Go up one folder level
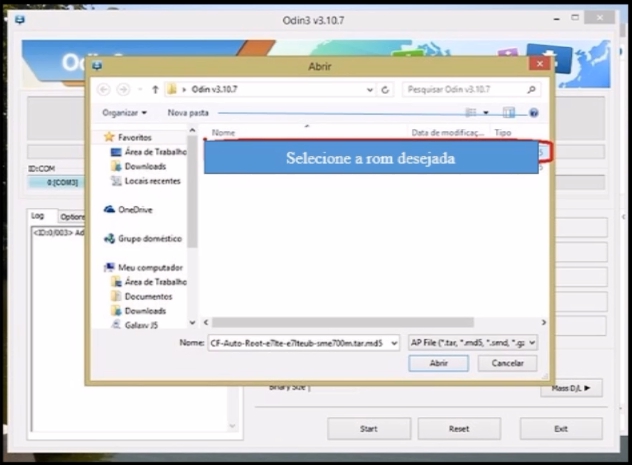Image resolution: width=632 pixels, height=465 pixels. pyautogui.click(x=155, y=89)
